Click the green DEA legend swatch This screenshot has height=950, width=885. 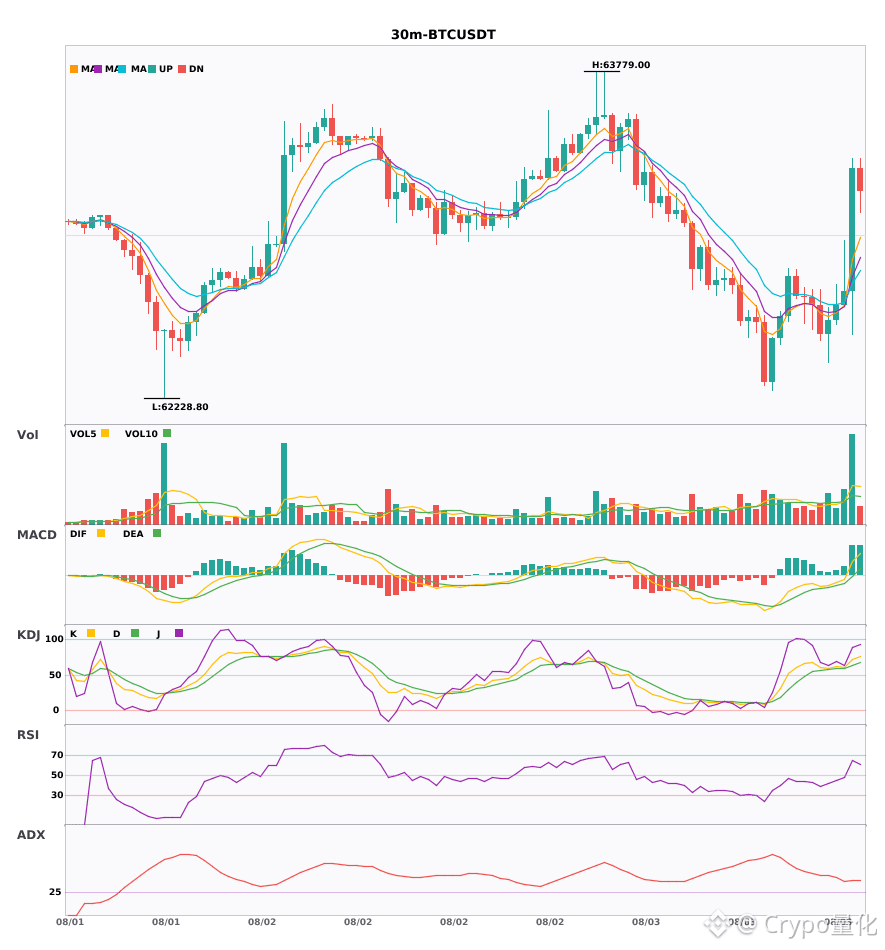tap(157, 533)
